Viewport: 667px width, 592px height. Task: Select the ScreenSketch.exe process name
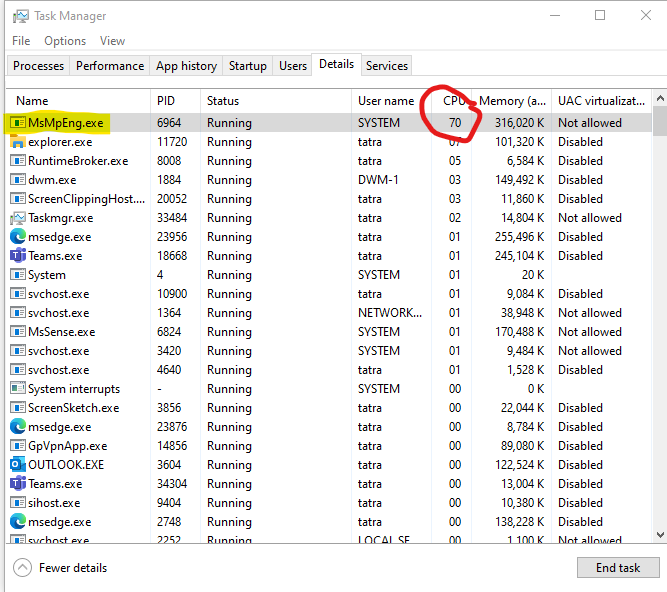click(x=74, y=407)
